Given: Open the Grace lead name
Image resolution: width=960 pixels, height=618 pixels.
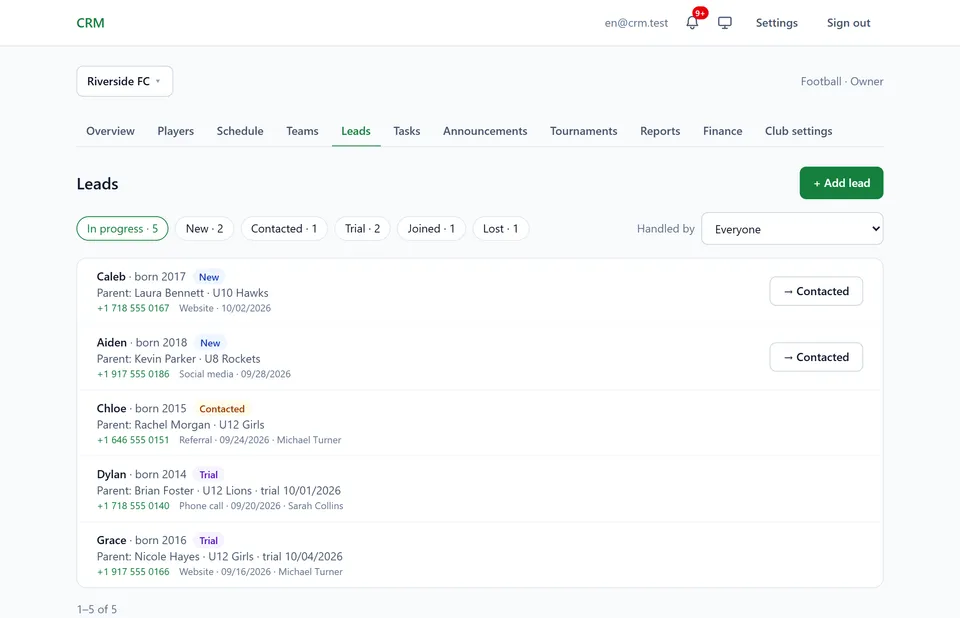Looking at the screenshot, I should (111, 540).
